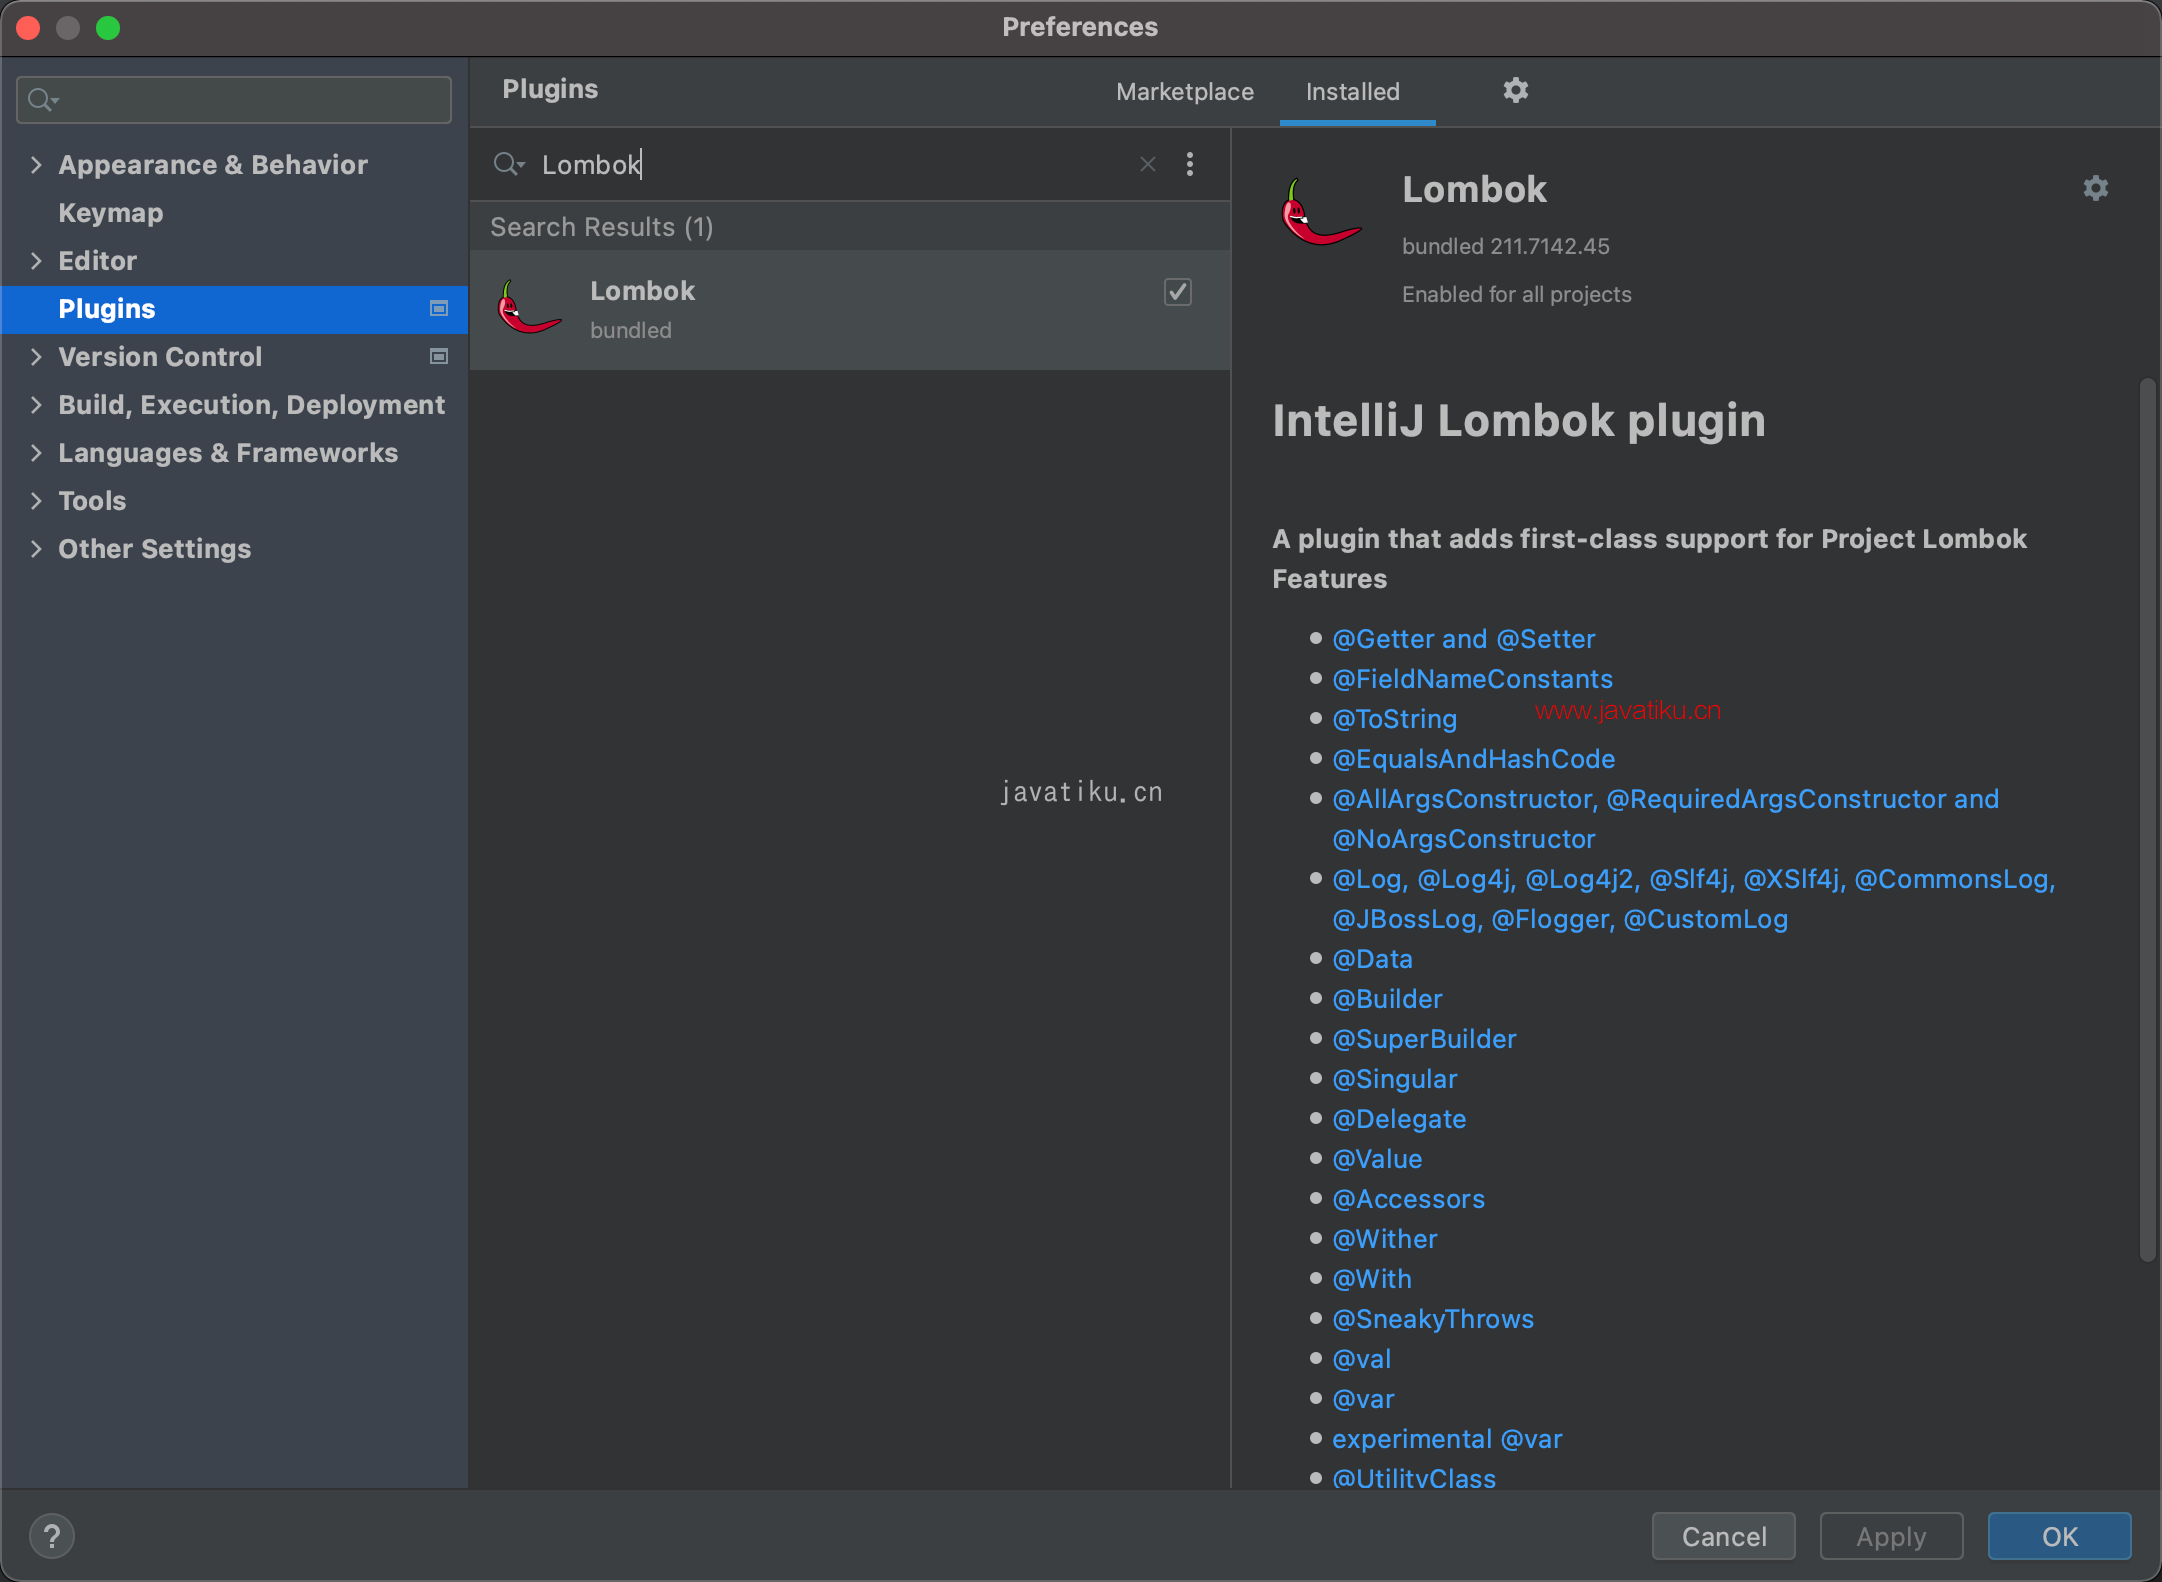Screen dimensions: 2162x1582
Task: Click the settings search magnifier icon
Action: click(44, 100)
